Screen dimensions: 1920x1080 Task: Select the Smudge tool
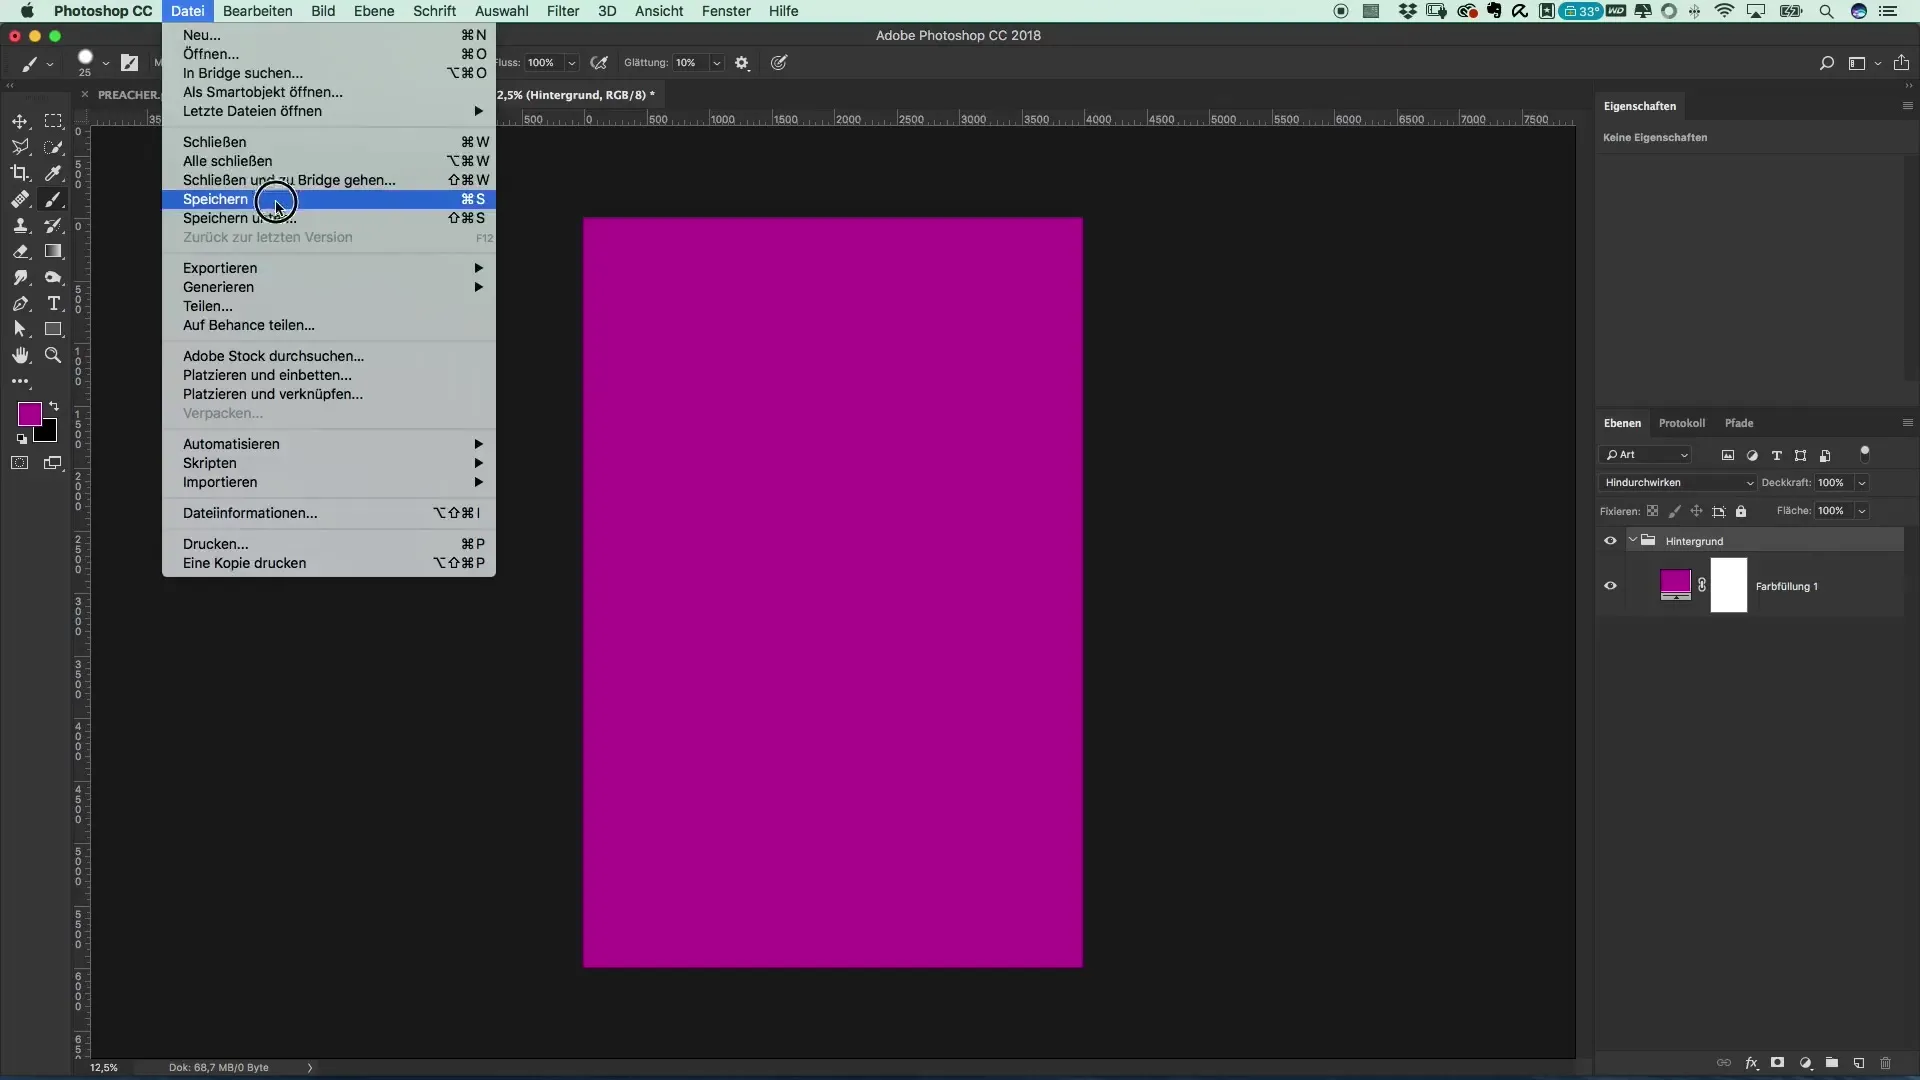(x=20, y=278)
